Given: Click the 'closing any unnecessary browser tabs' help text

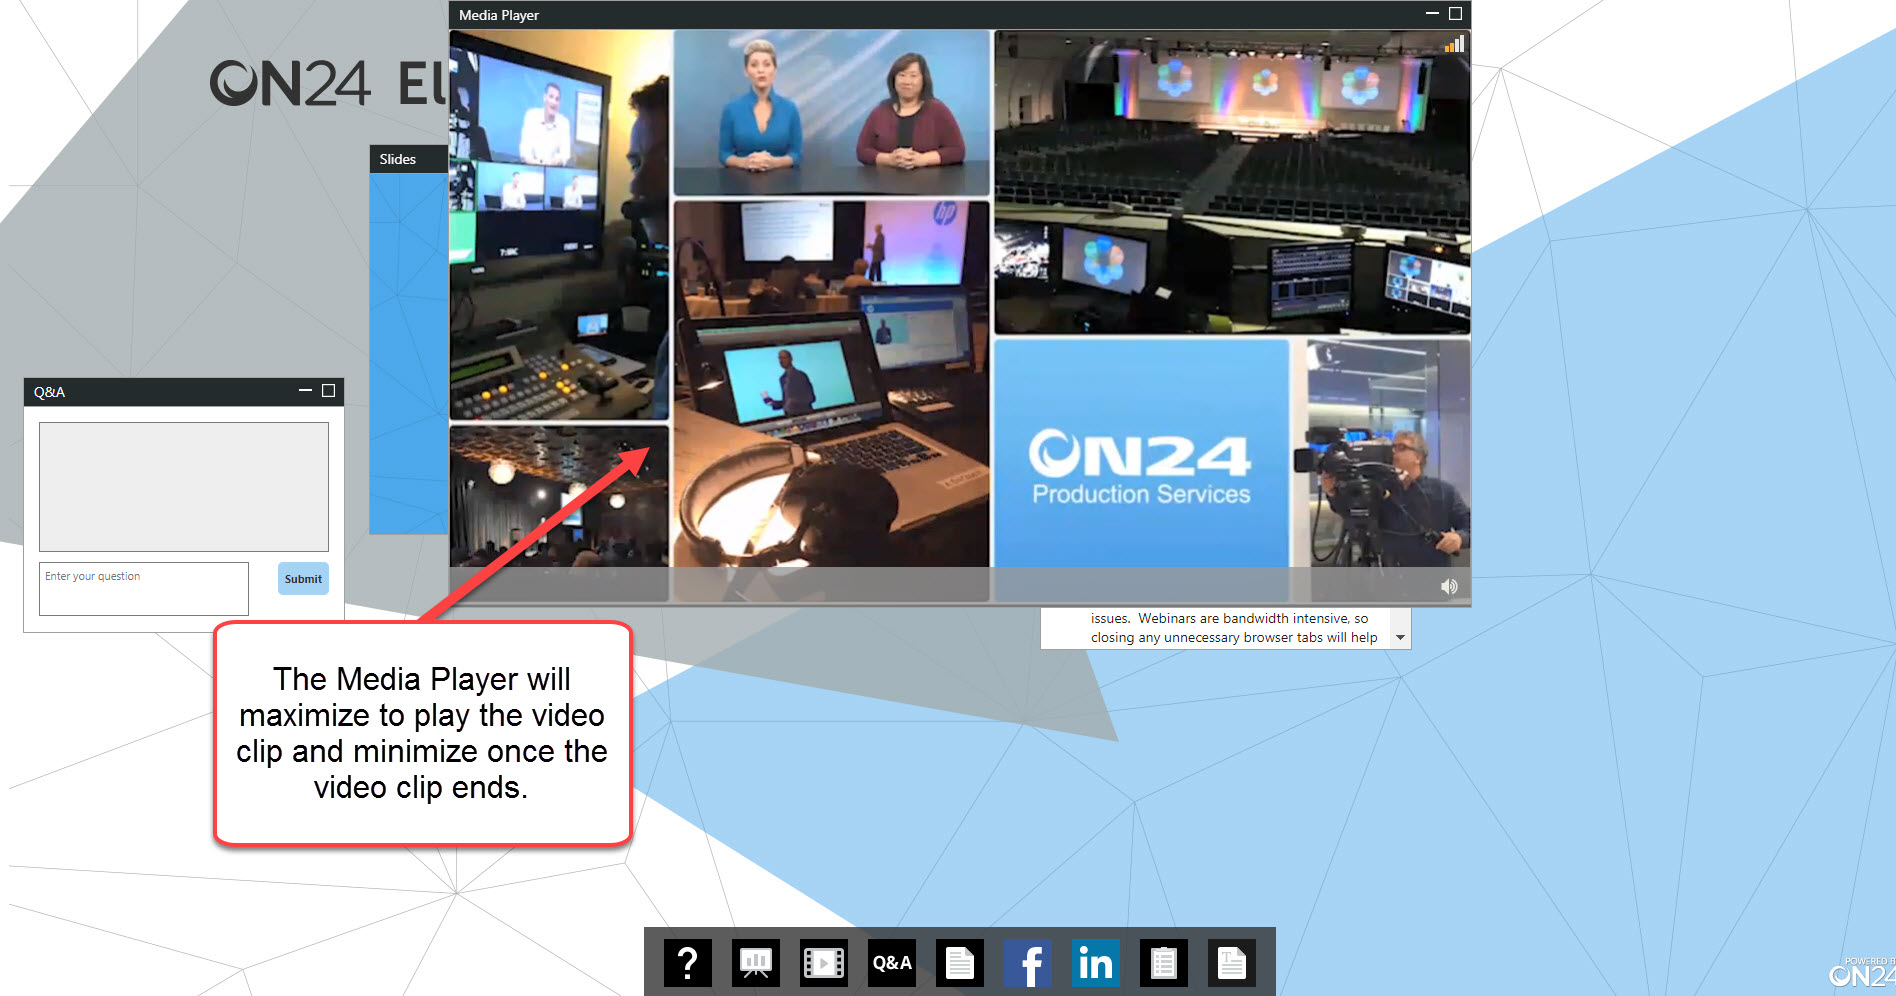Looking at the screenshot, I should pos(1234,637).
